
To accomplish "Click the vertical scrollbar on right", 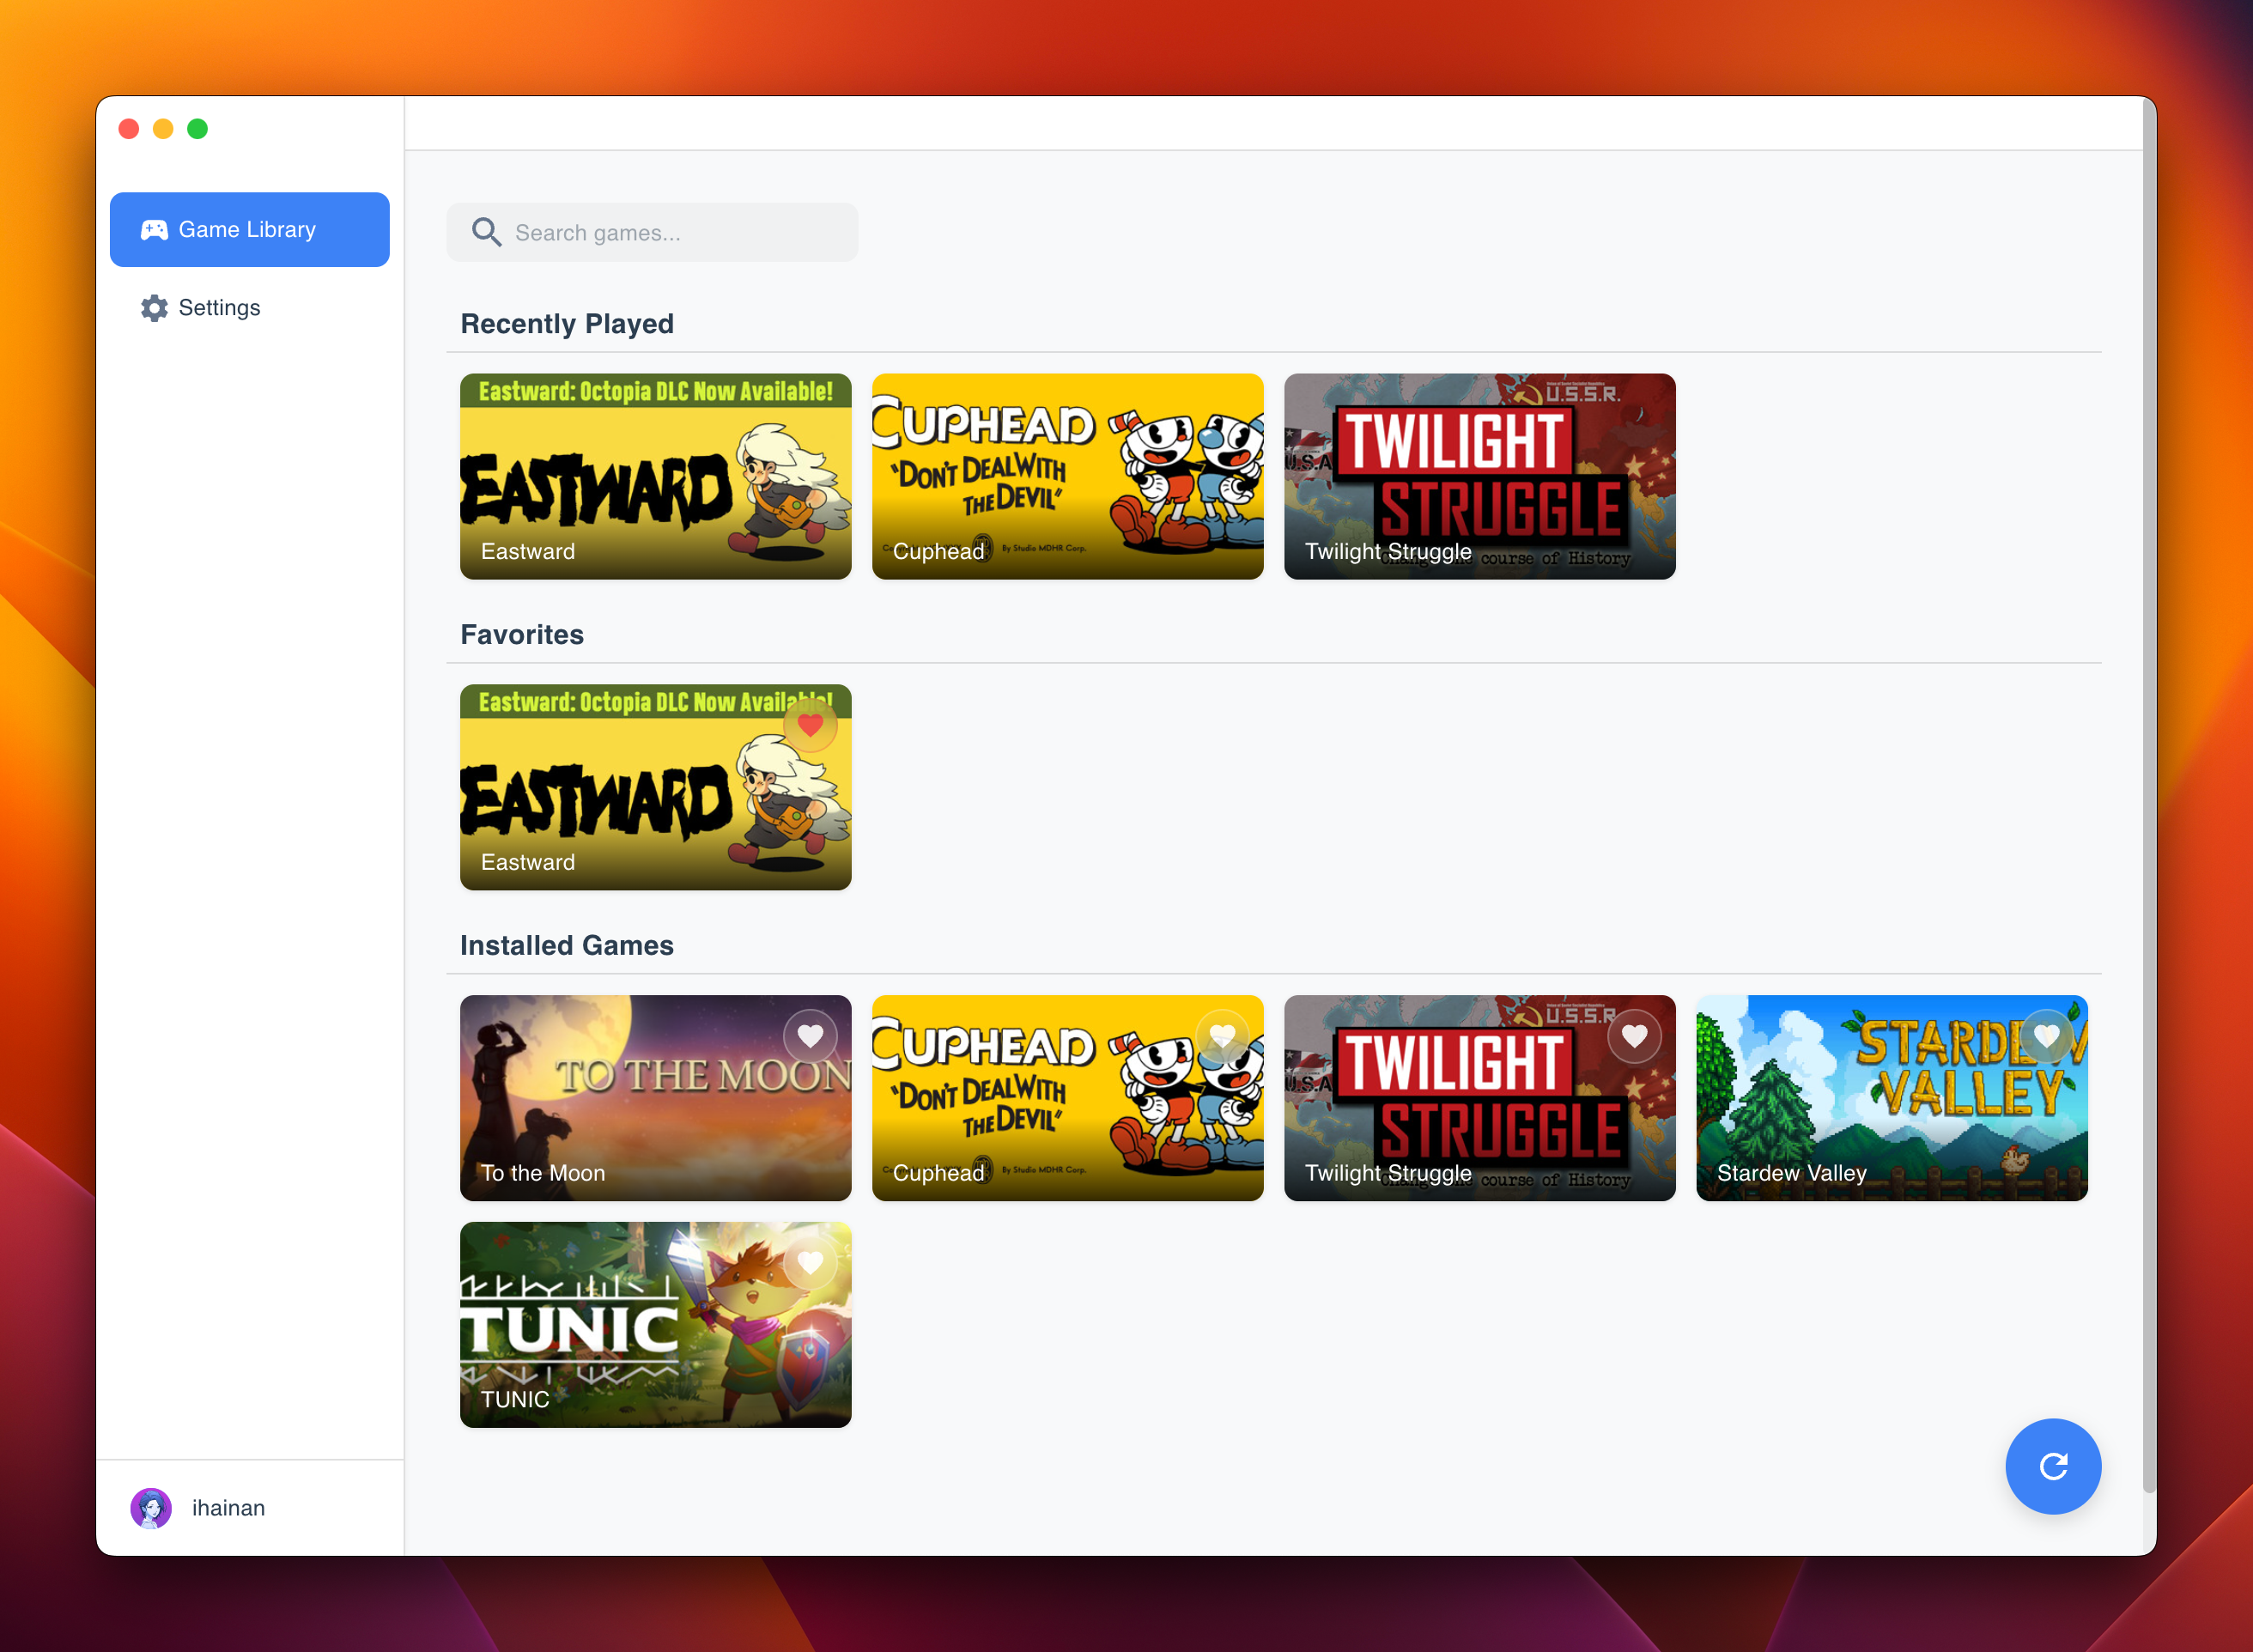I will (2149, 800).
